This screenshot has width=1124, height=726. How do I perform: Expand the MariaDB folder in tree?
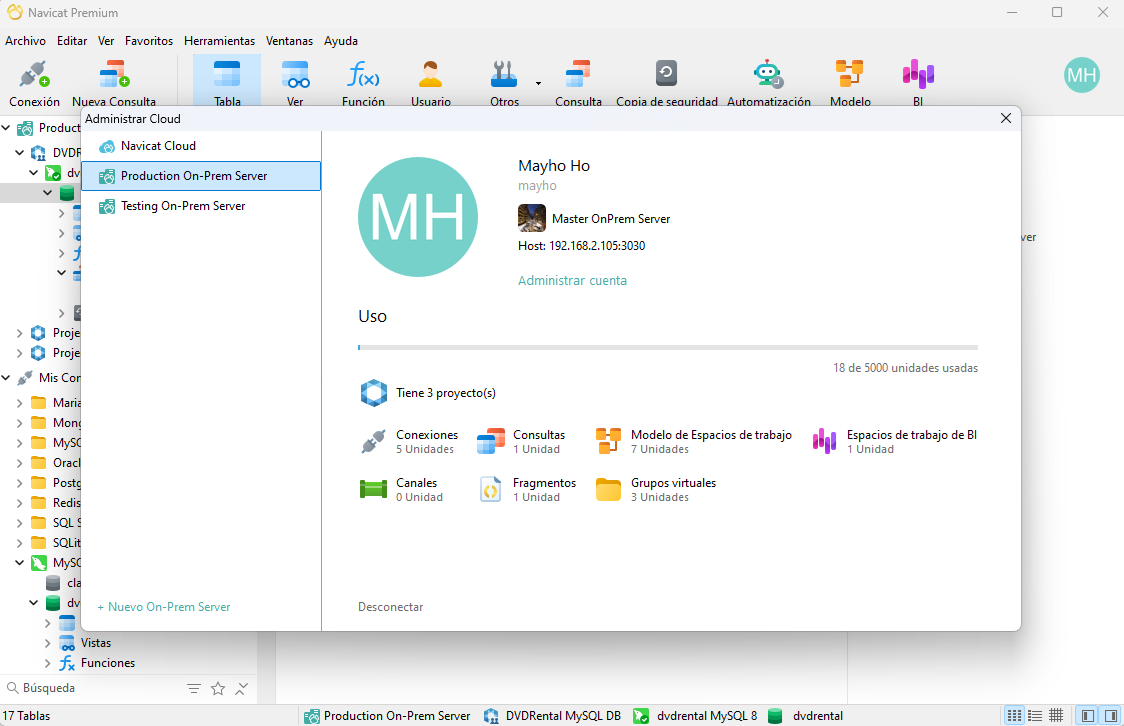19,403
